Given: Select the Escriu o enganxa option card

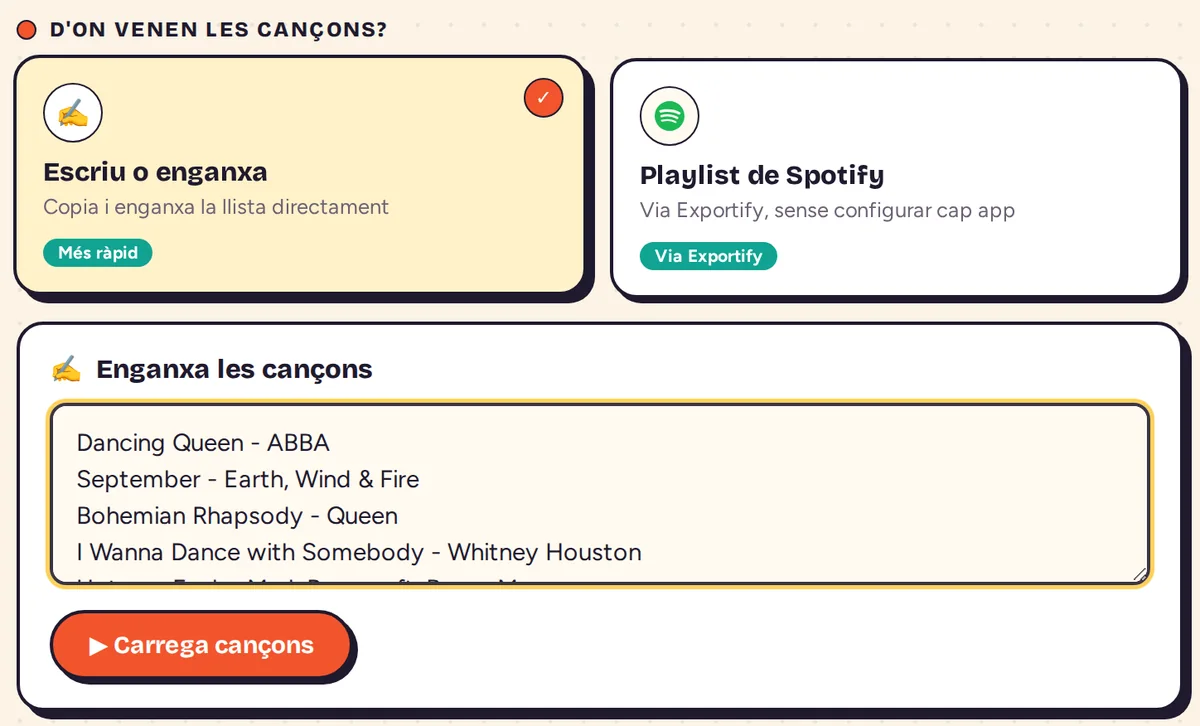Looking at the screenshot, I should (x=299, y=175).
